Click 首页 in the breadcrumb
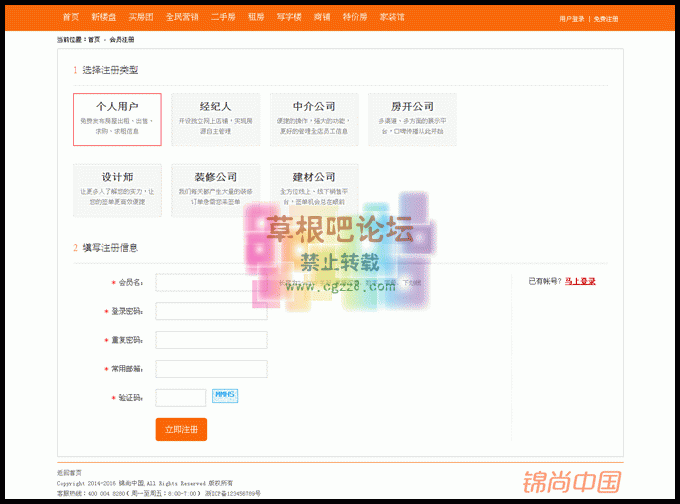This screenshot has height=504, width=680. (x=94, y=39)
